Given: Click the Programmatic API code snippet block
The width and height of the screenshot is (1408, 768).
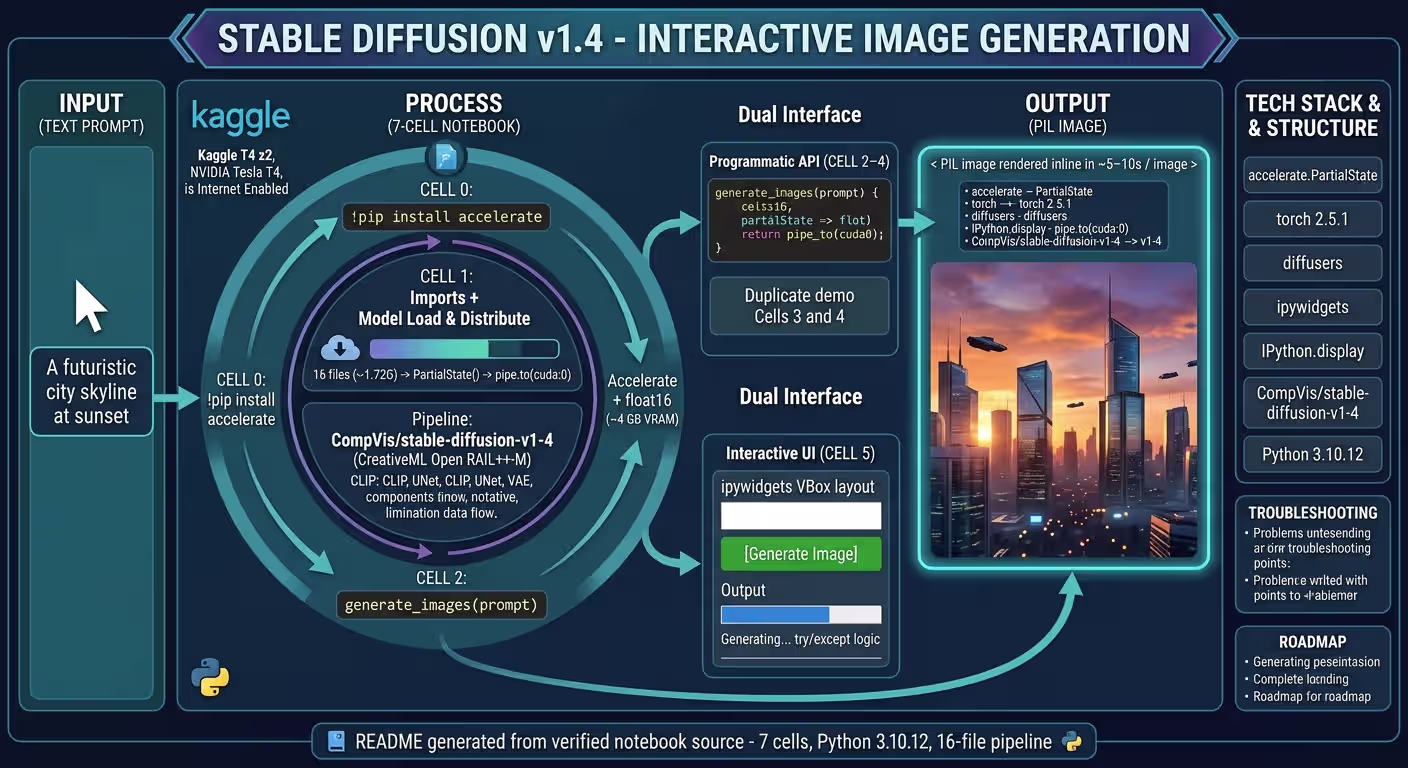Looking at the screenshot, I should 799,221.
